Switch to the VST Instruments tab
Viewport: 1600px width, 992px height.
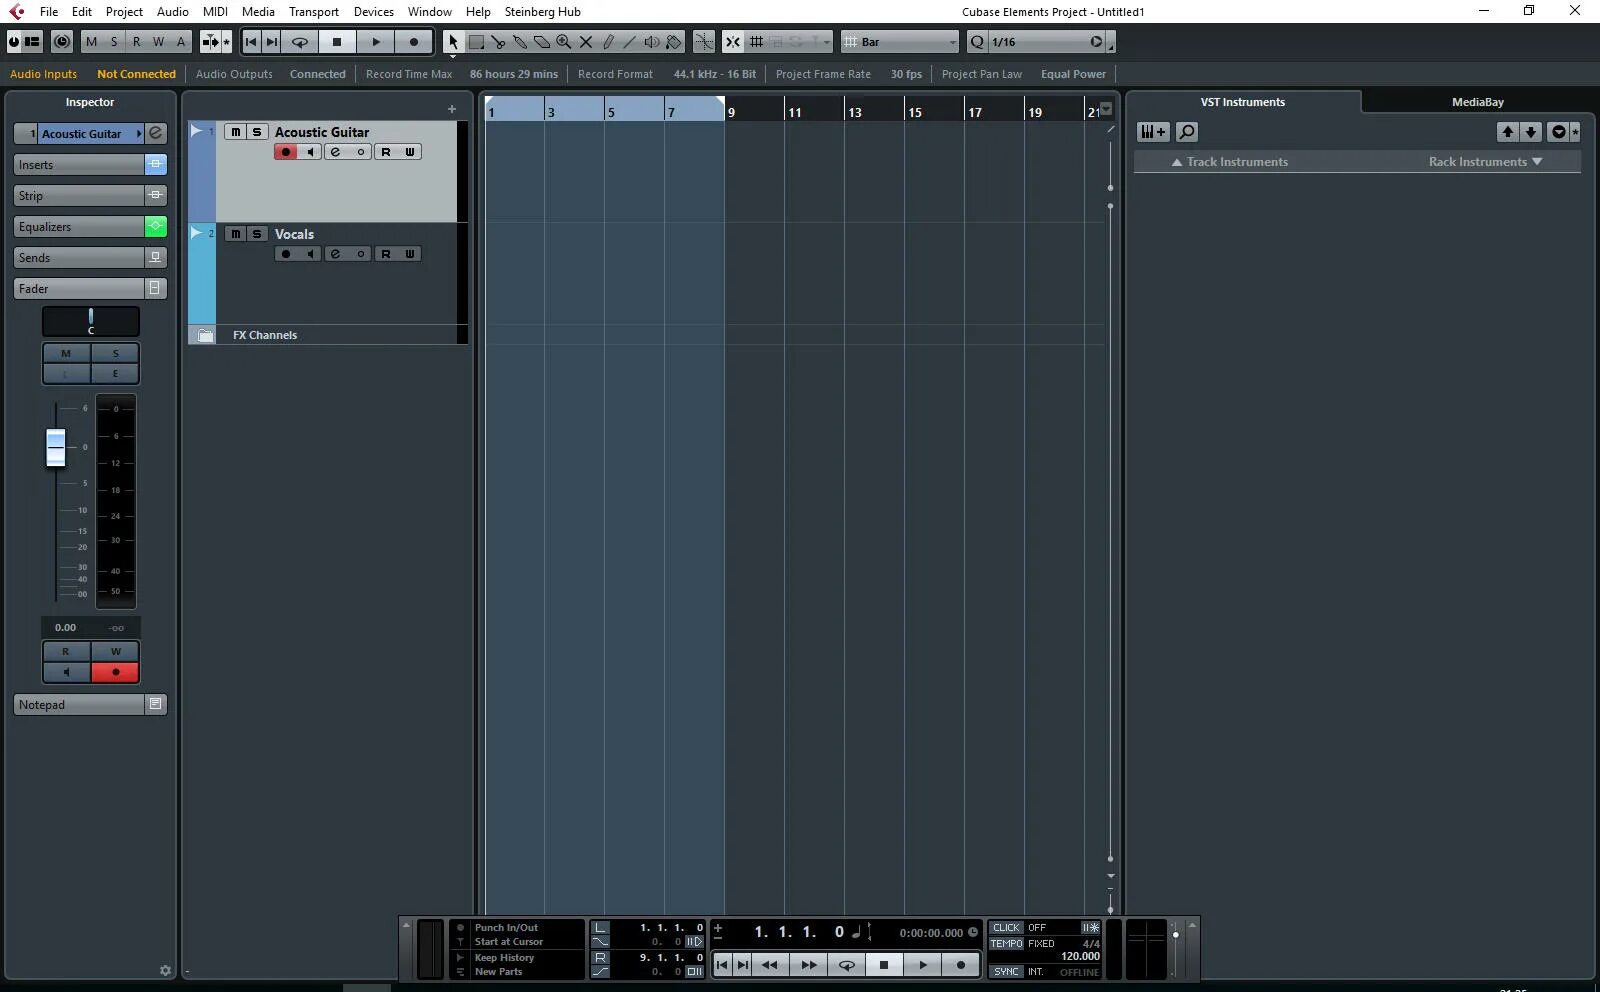click(x=1243, y=102)
